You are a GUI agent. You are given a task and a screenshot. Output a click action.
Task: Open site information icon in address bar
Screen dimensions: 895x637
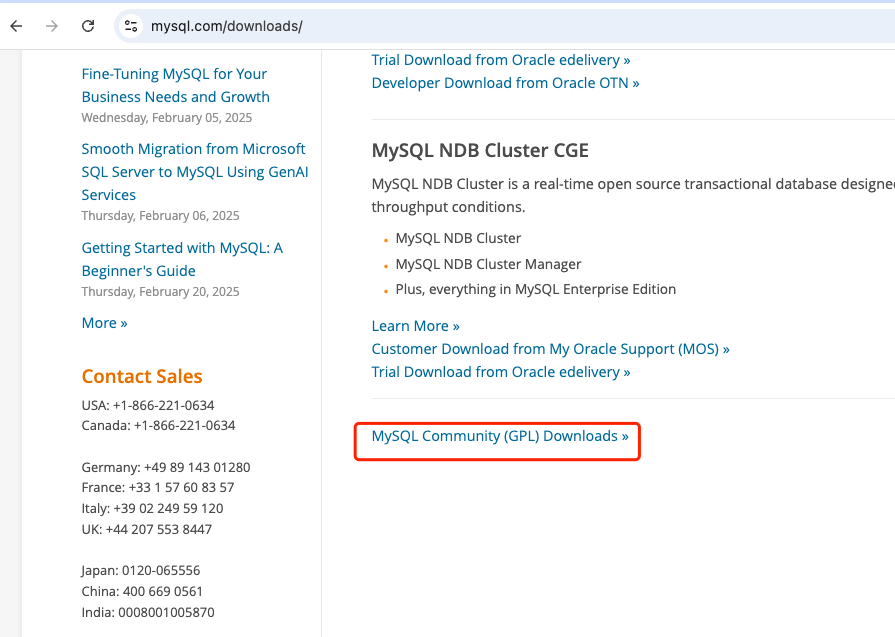coord(131,26)
